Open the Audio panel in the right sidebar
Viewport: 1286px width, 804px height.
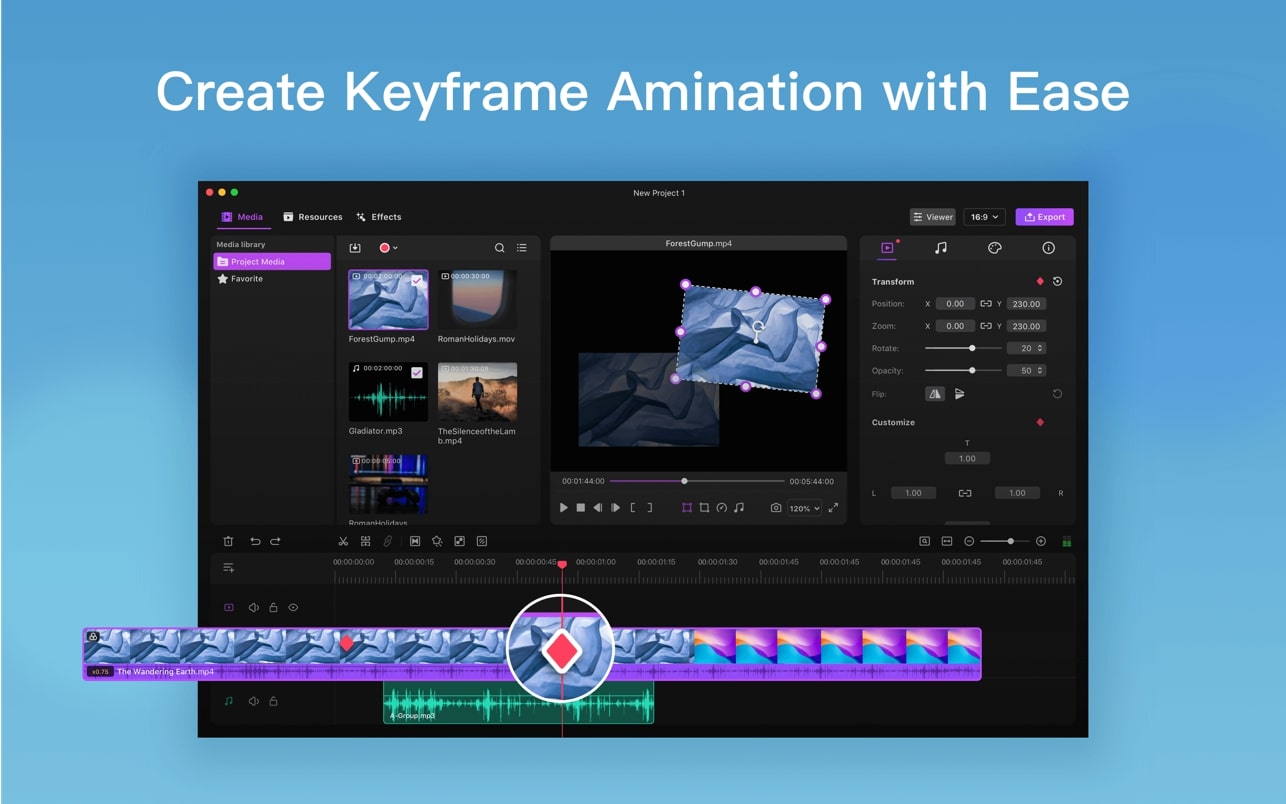tap(941, 247)
